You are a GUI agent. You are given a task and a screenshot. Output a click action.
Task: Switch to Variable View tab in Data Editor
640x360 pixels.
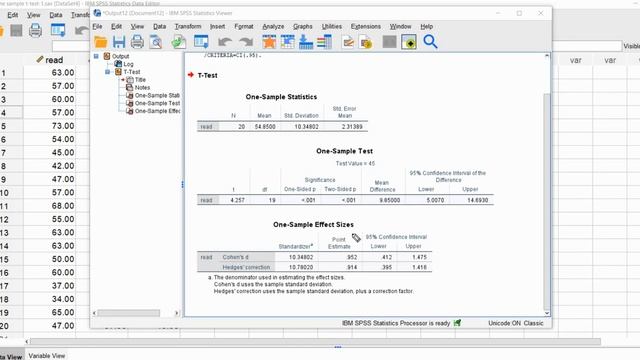(x=47, y=356)
